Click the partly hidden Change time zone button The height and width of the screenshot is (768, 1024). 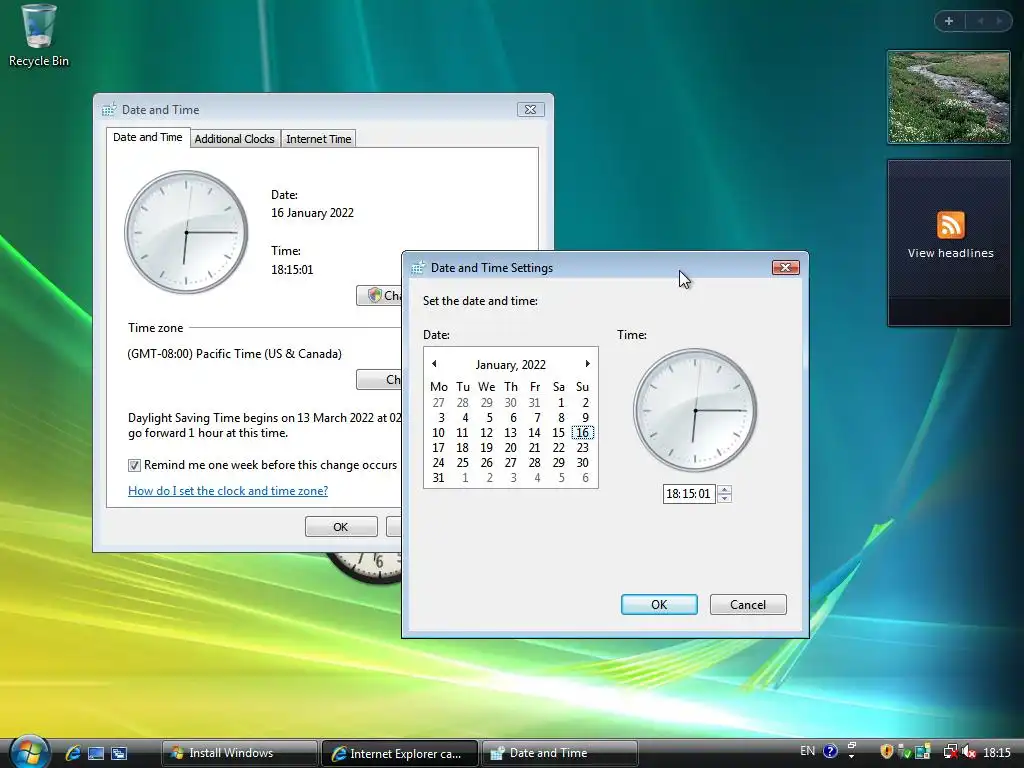click(379, 379)
